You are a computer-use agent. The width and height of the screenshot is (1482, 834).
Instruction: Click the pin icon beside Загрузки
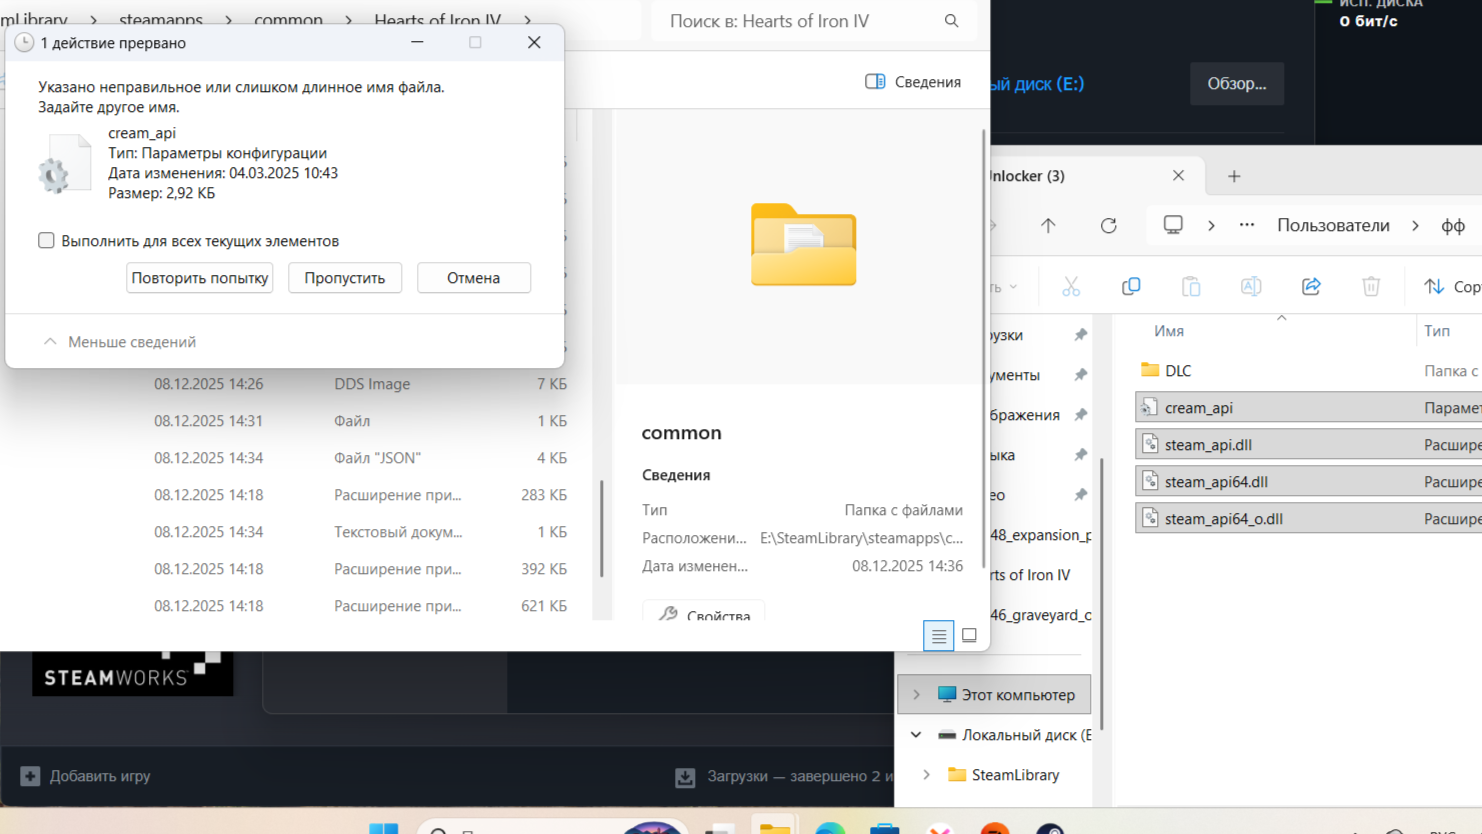point(1081,335)
